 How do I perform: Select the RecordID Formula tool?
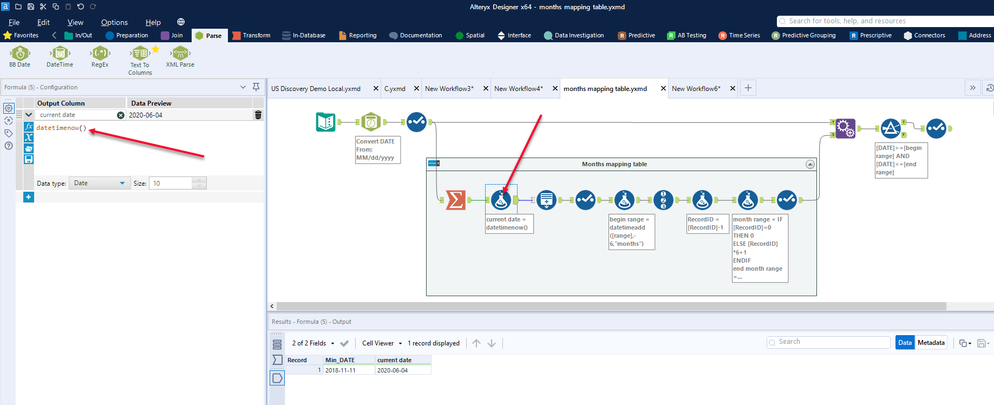click(703, 200)
